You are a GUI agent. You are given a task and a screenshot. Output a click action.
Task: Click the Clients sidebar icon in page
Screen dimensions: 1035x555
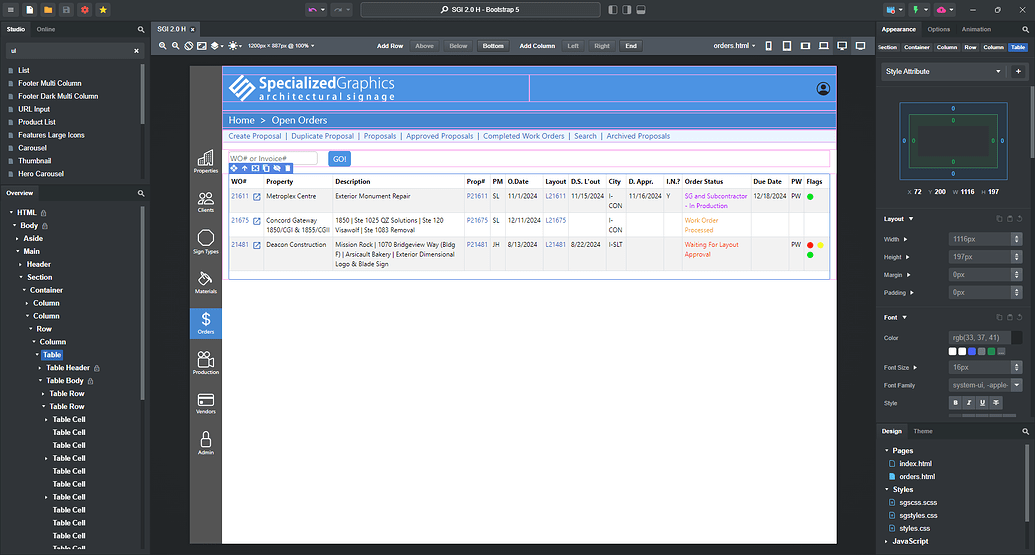coord(205,201)
